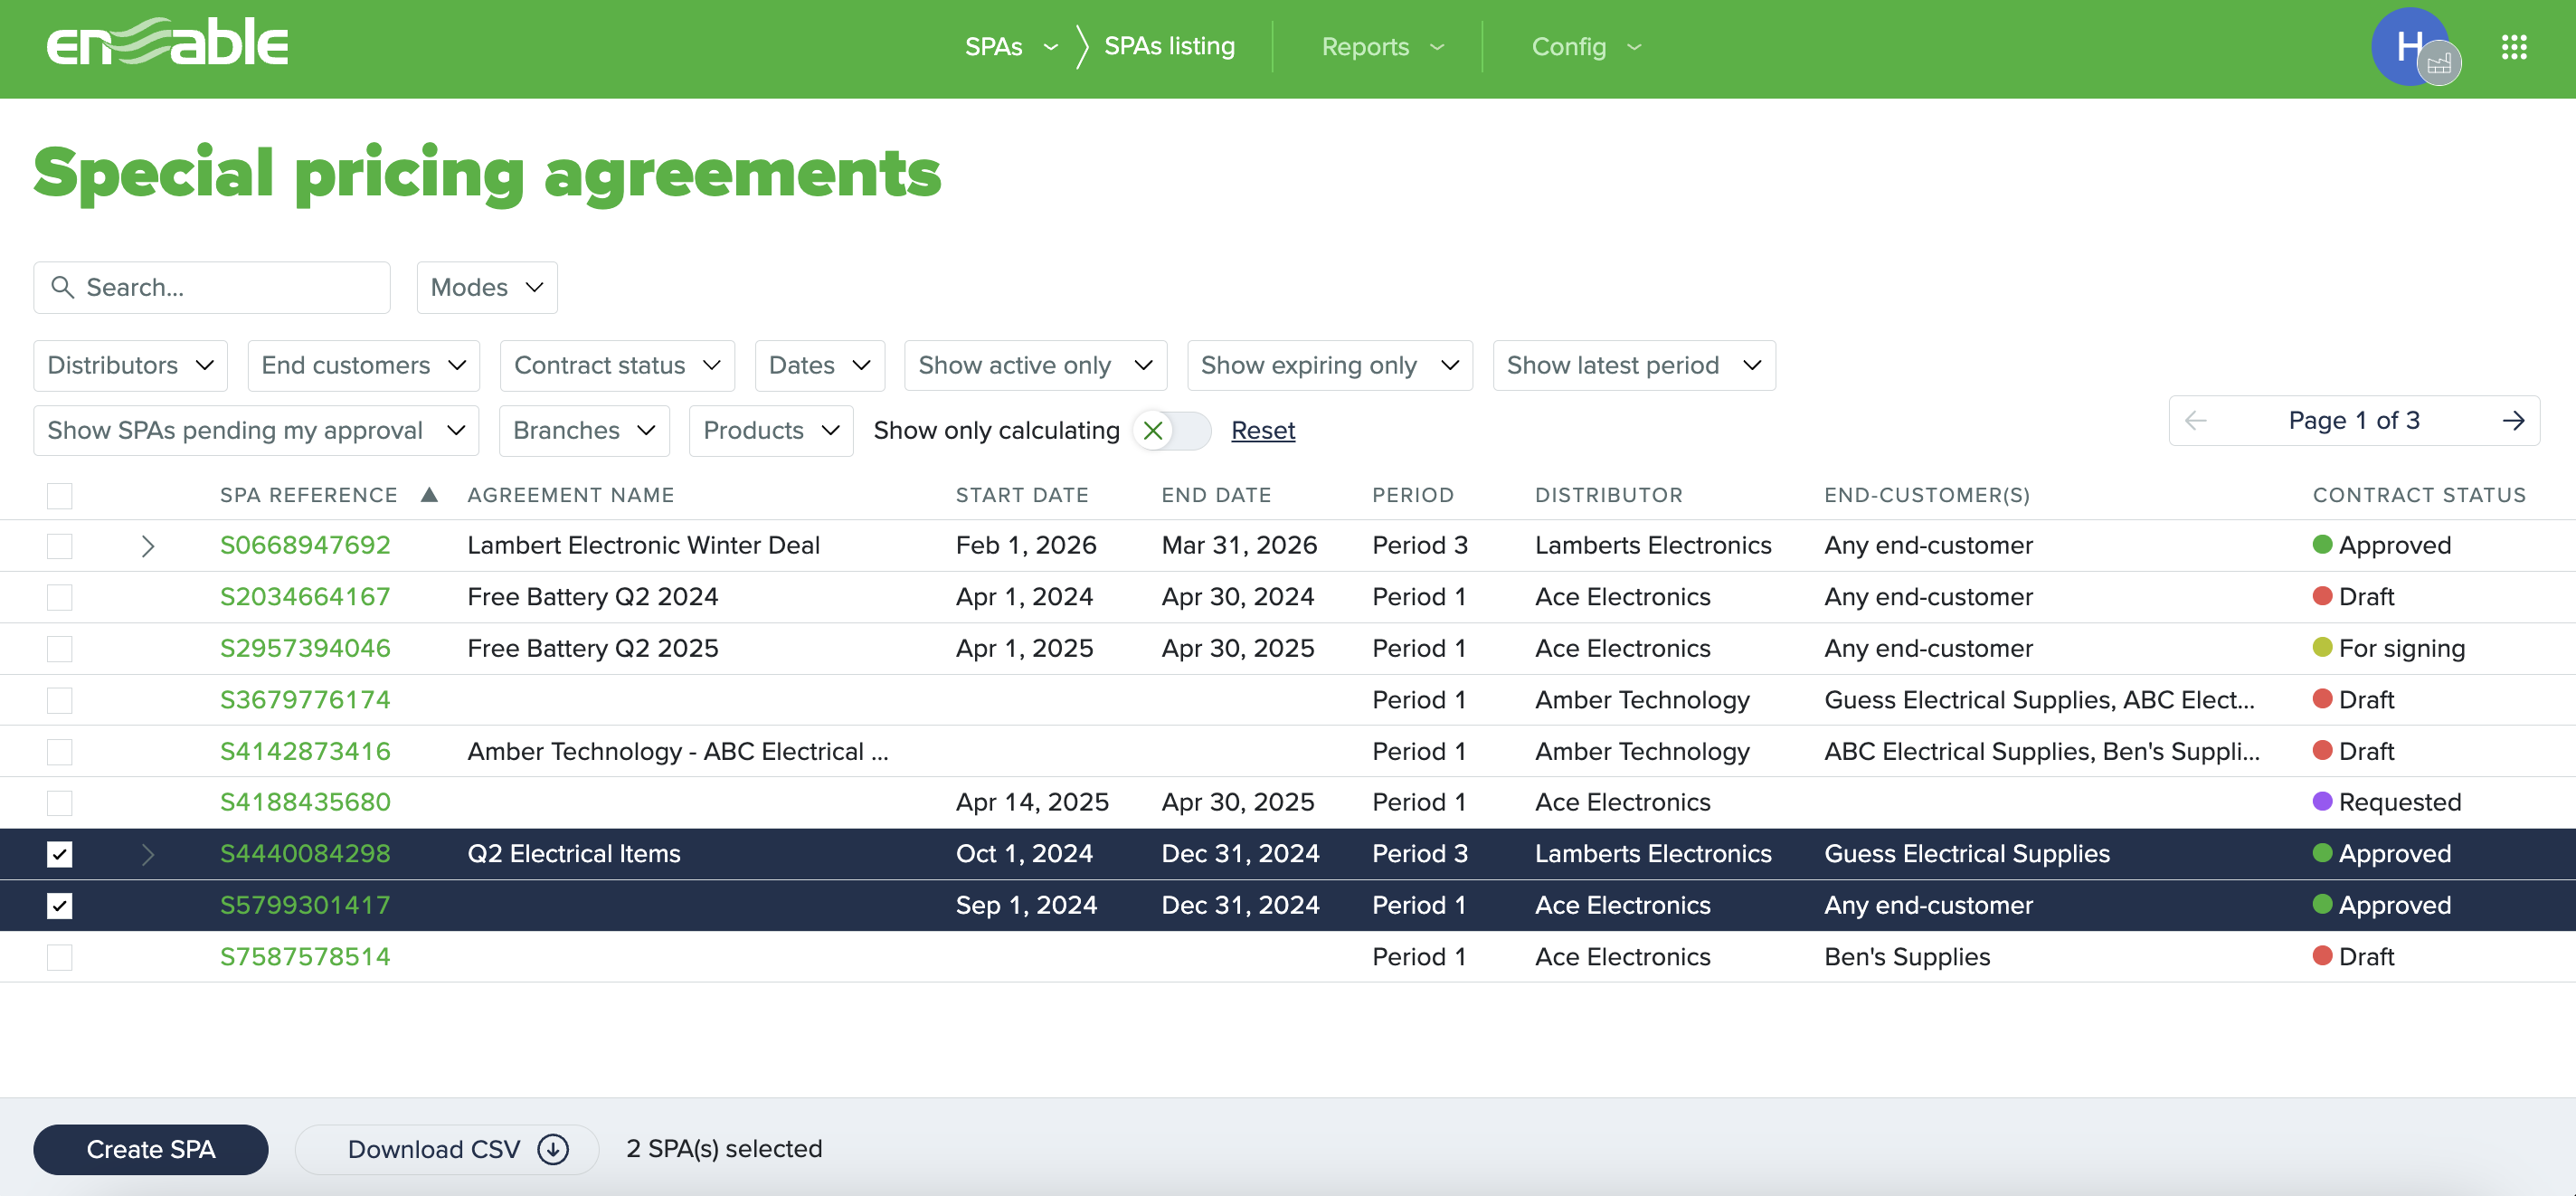Click the Contract Status column header

point(2419,495)
